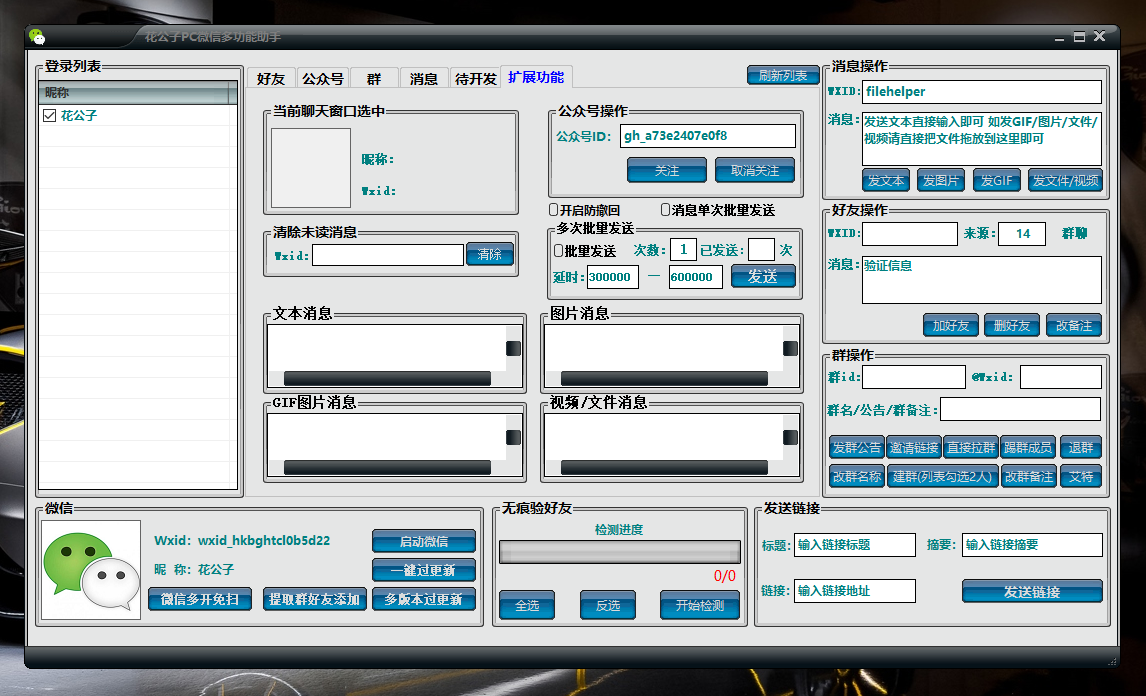
Task: Click the 昵称 column header
Action: coord(134,93)
